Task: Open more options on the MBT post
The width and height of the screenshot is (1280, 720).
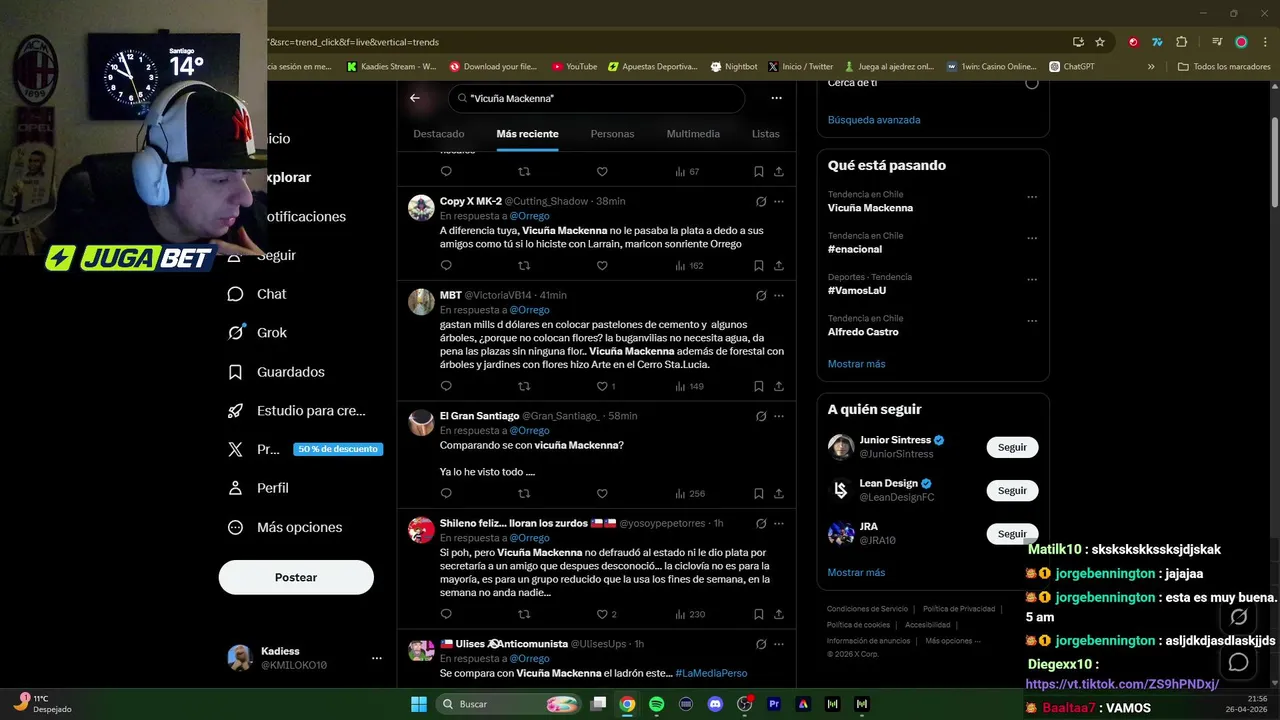Action: coord(779,296)
